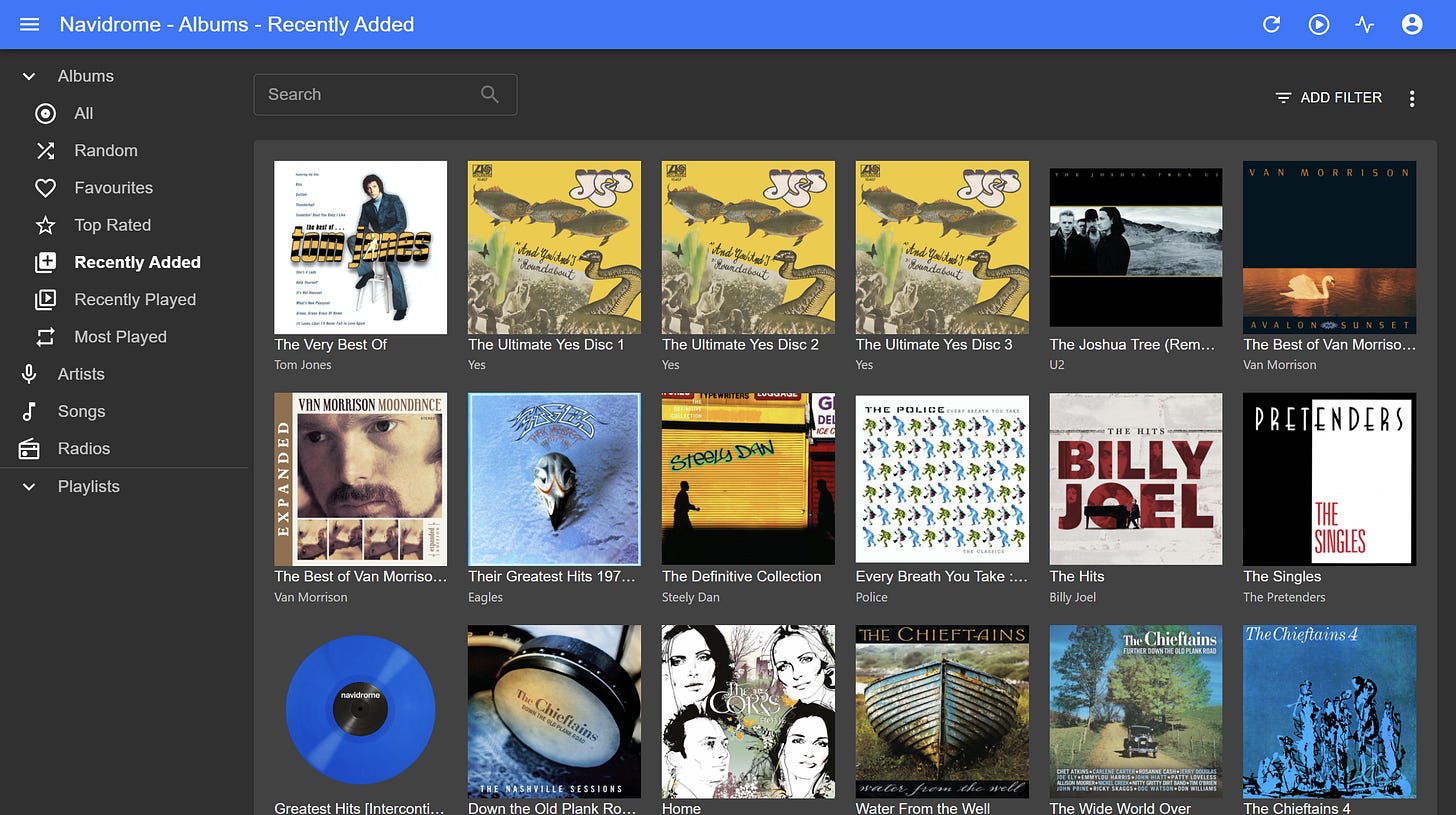
Task: Click Van Morrison Moondance cover
Action: [361, 479]
